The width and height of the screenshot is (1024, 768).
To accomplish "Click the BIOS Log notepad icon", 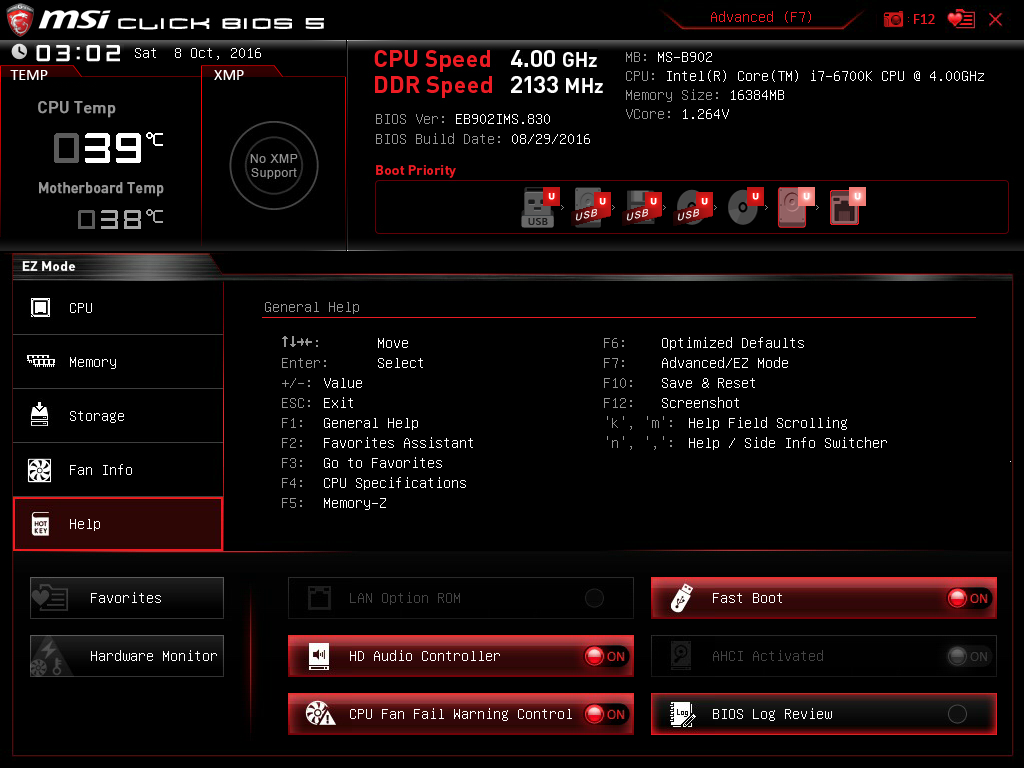I will tap(682, 714).
